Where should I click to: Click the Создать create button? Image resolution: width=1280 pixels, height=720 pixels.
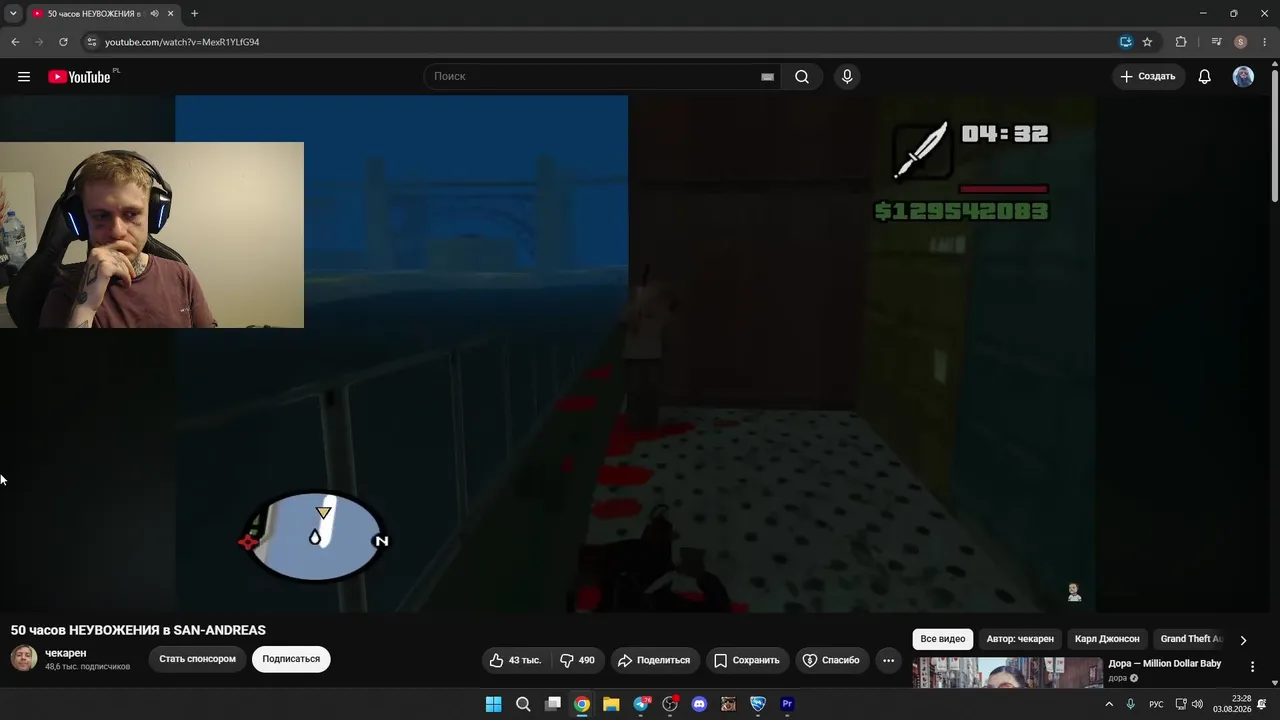1148,77
